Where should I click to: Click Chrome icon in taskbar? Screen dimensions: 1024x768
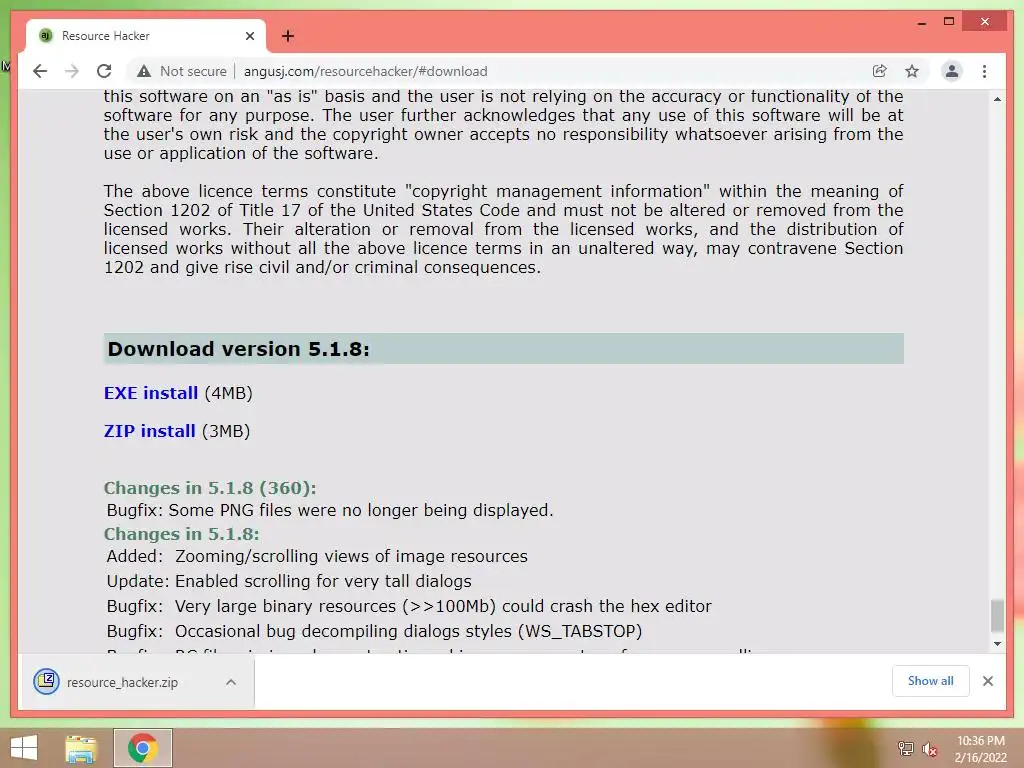(x=143, y=748)
